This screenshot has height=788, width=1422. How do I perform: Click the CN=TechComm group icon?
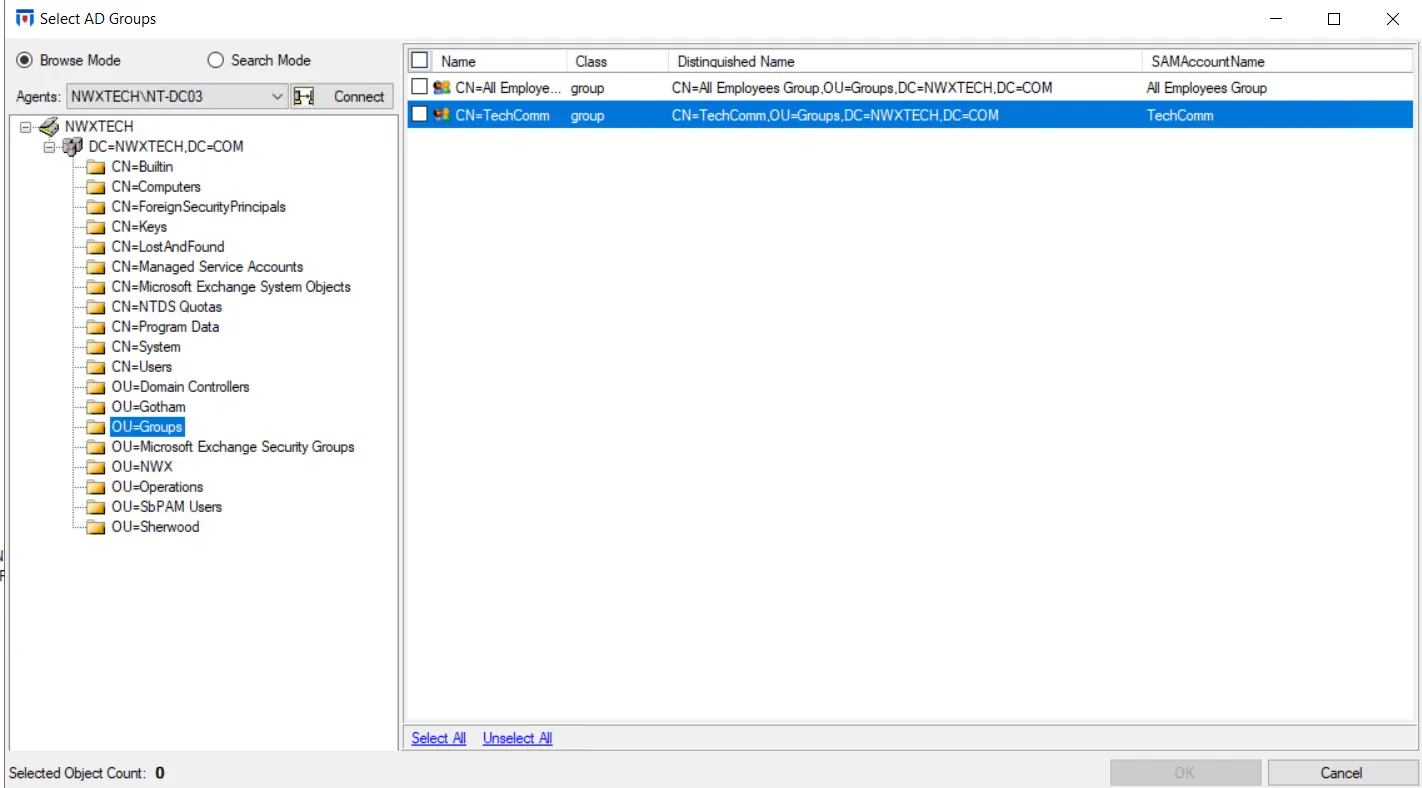[441, 115]
